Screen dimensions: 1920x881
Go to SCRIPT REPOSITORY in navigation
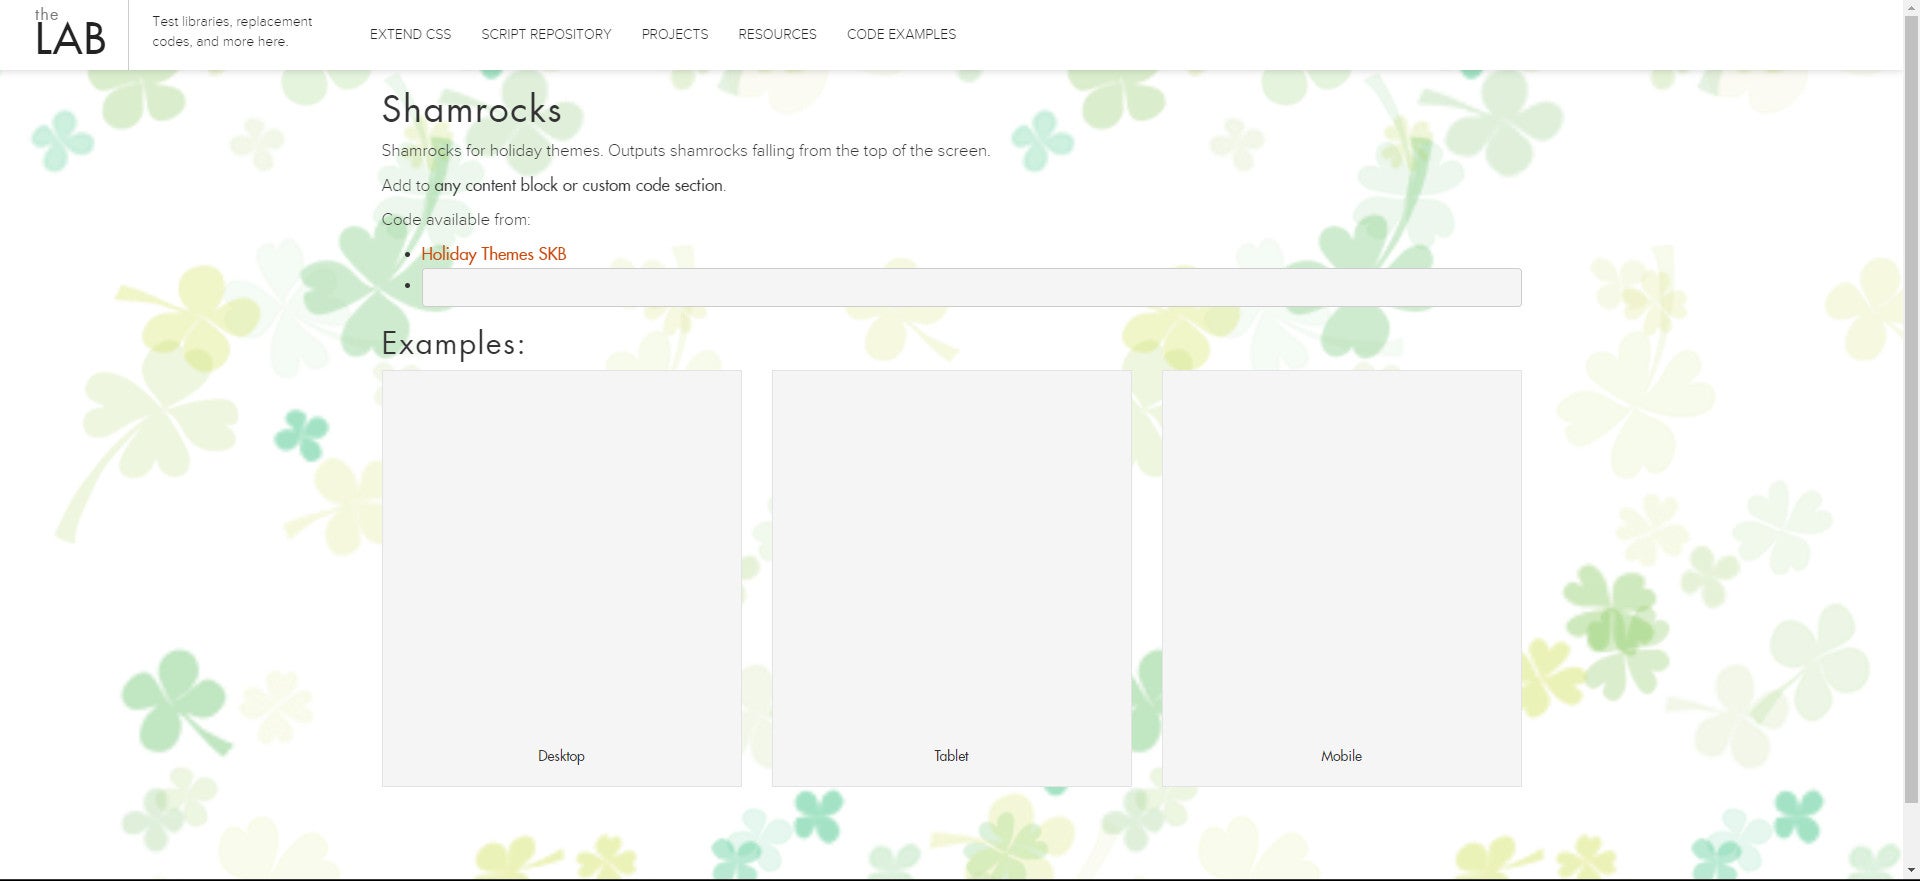[x=546, y=34]
